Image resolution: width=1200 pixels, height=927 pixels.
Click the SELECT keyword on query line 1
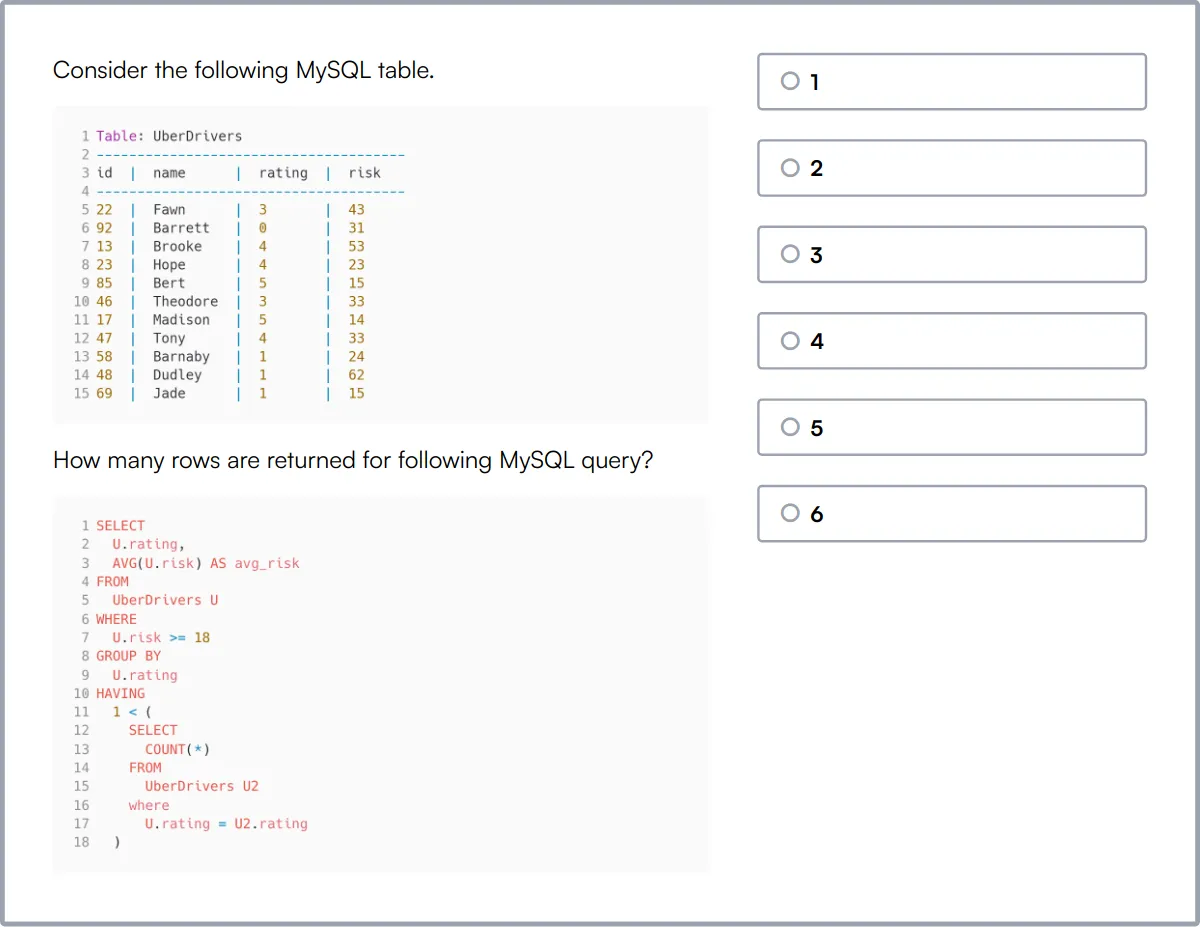point(120,525)
